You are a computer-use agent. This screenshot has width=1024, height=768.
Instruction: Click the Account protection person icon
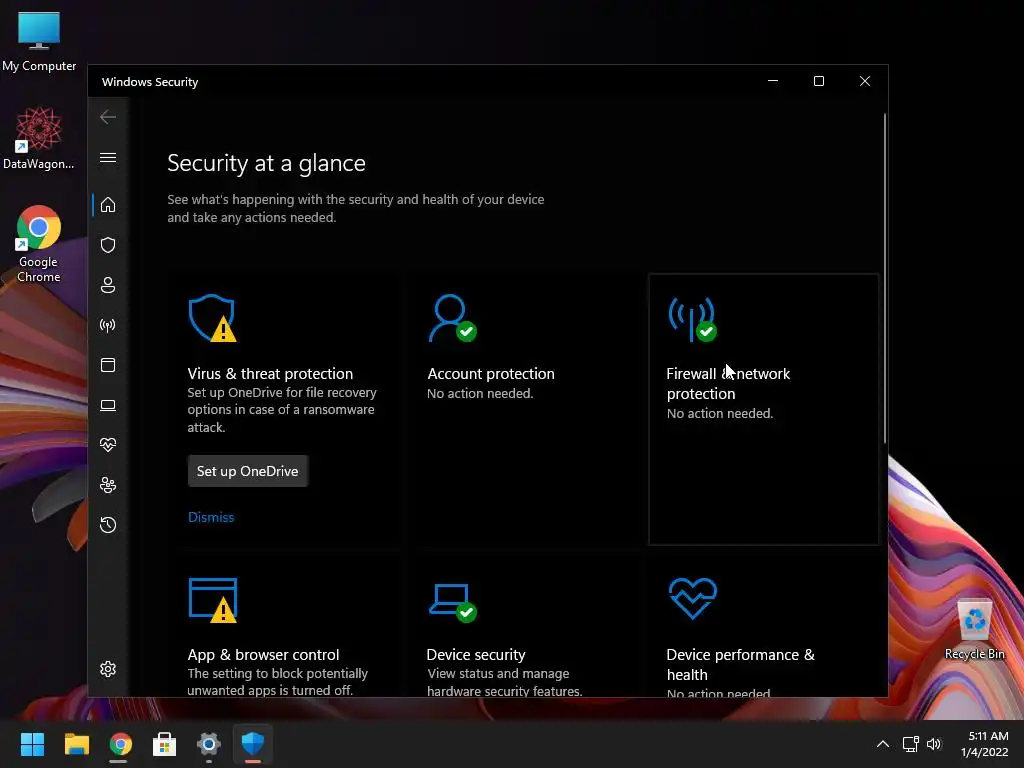pyautogui.click(x=452, y=318)
